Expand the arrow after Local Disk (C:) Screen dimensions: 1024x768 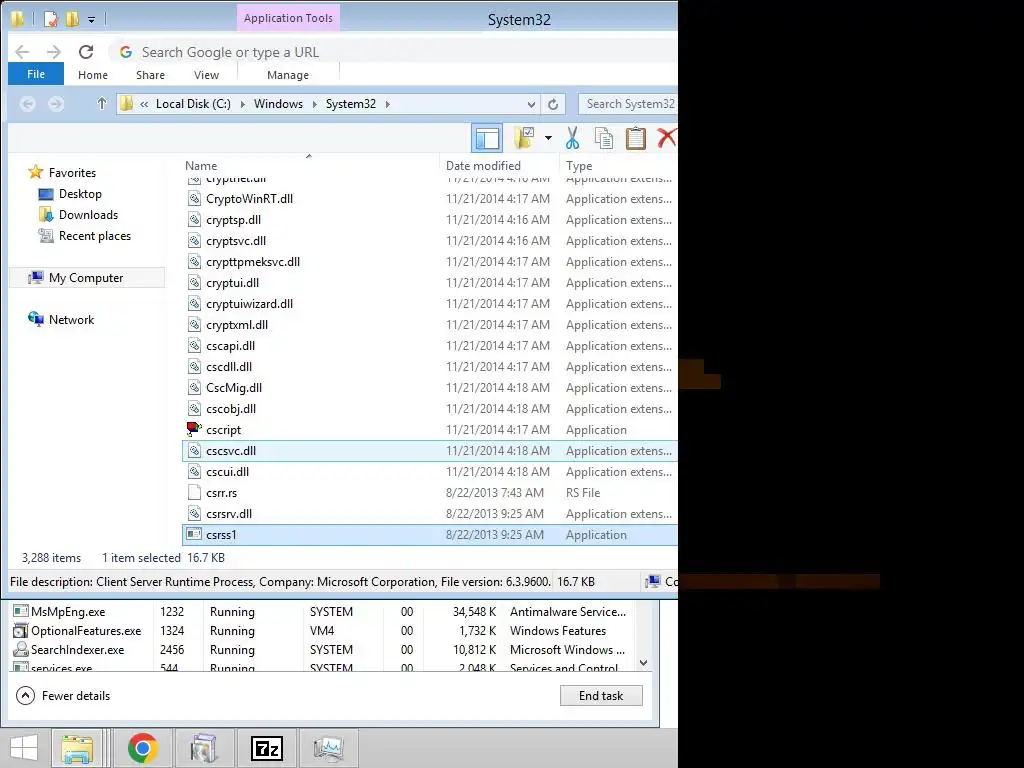242,104
